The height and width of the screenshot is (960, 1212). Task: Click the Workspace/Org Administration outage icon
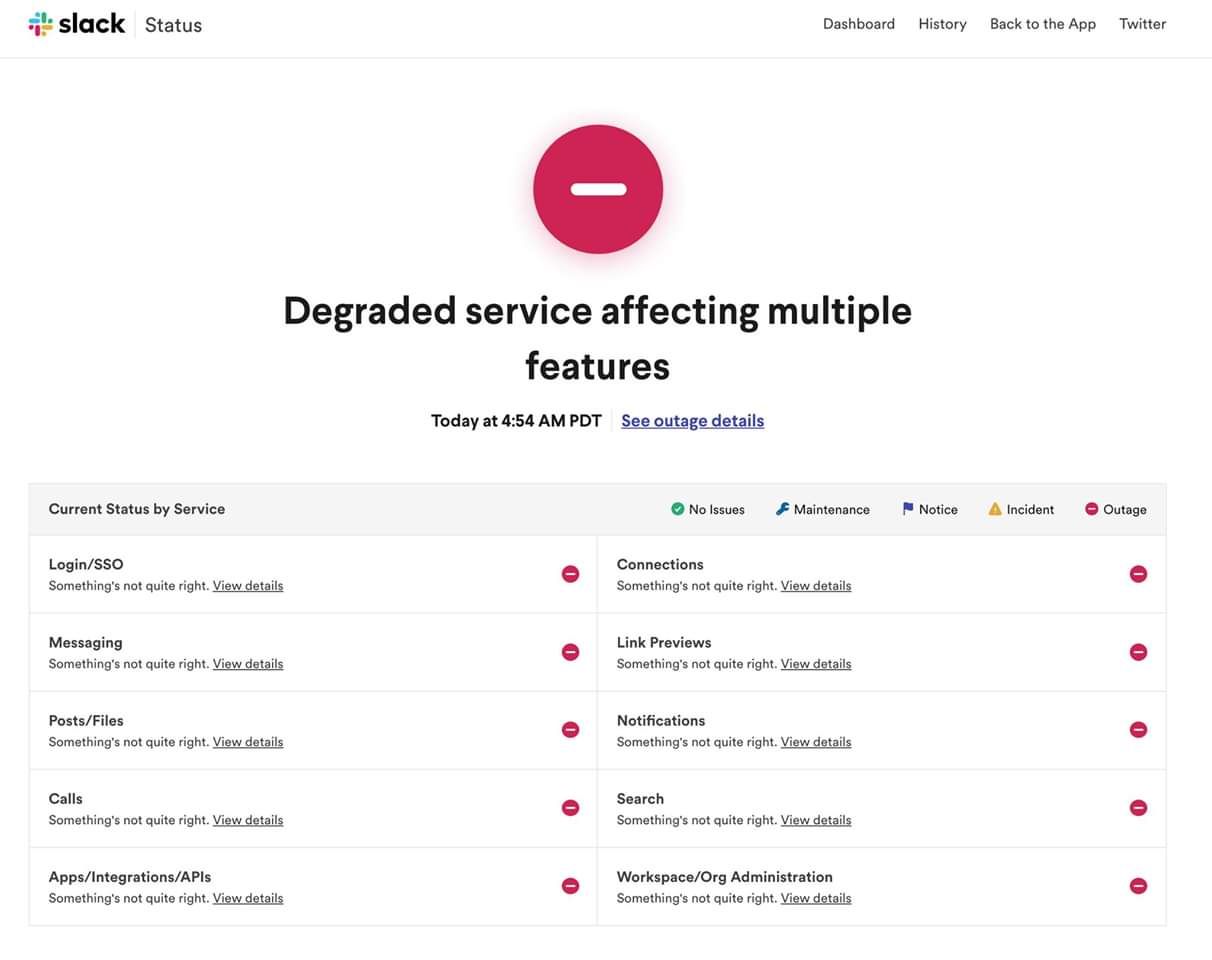1138,886
